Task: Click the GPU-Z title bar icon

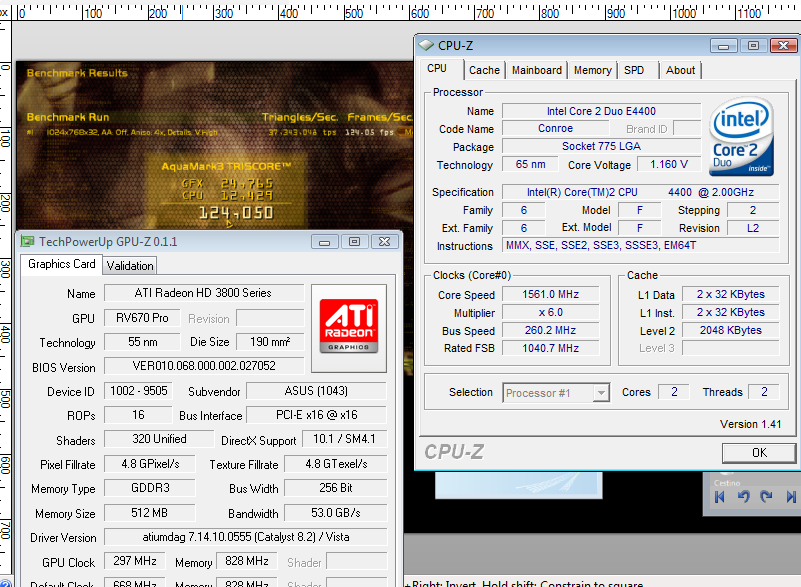Action: tap(27, 242)
